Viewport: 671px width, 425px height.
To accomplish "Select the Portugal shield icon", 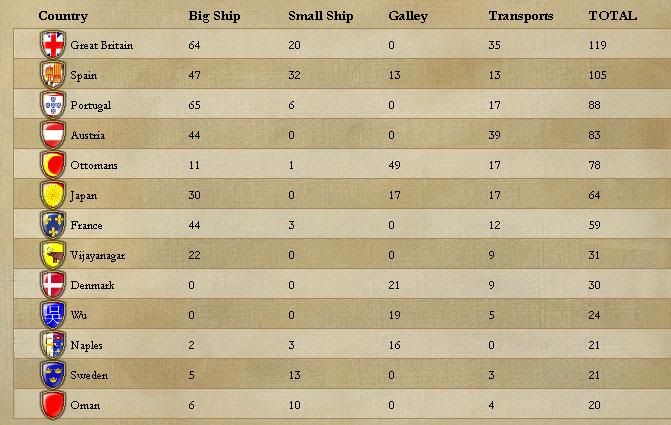I will click(53, 104).
